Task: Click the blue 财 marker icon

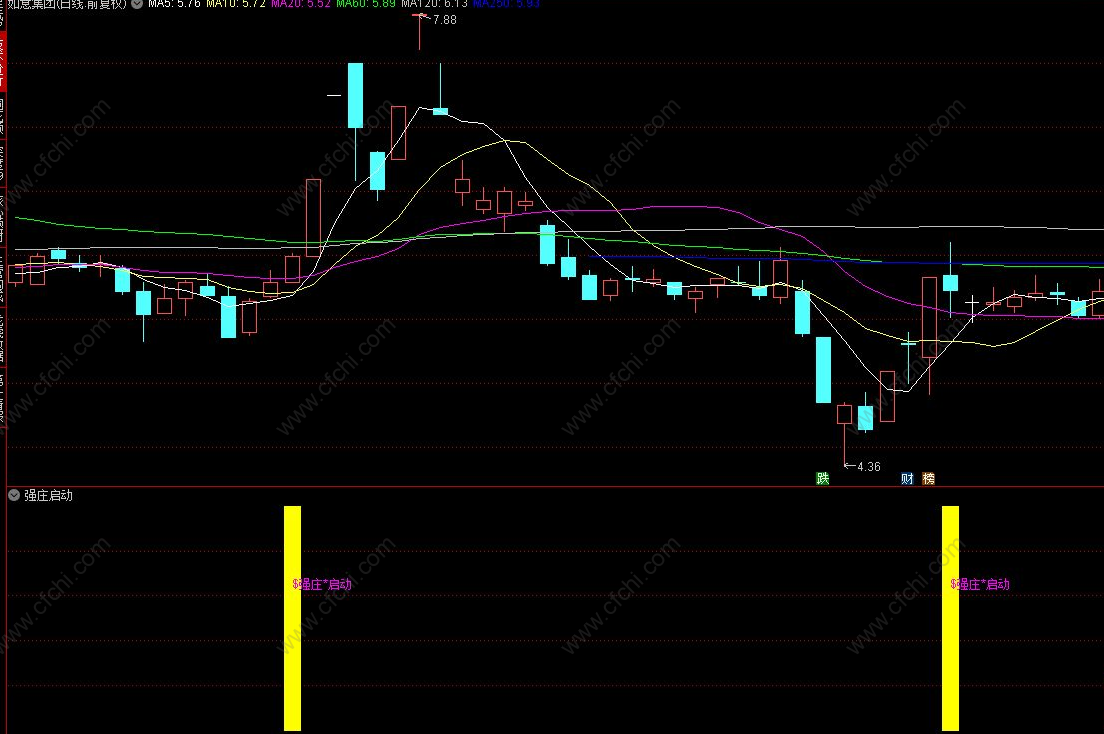Action: tap(907, 478)
